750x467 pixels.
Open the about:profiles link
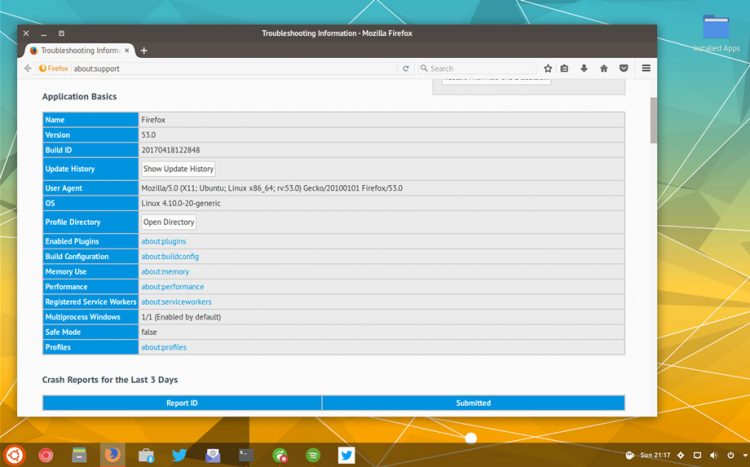(164, 347)
